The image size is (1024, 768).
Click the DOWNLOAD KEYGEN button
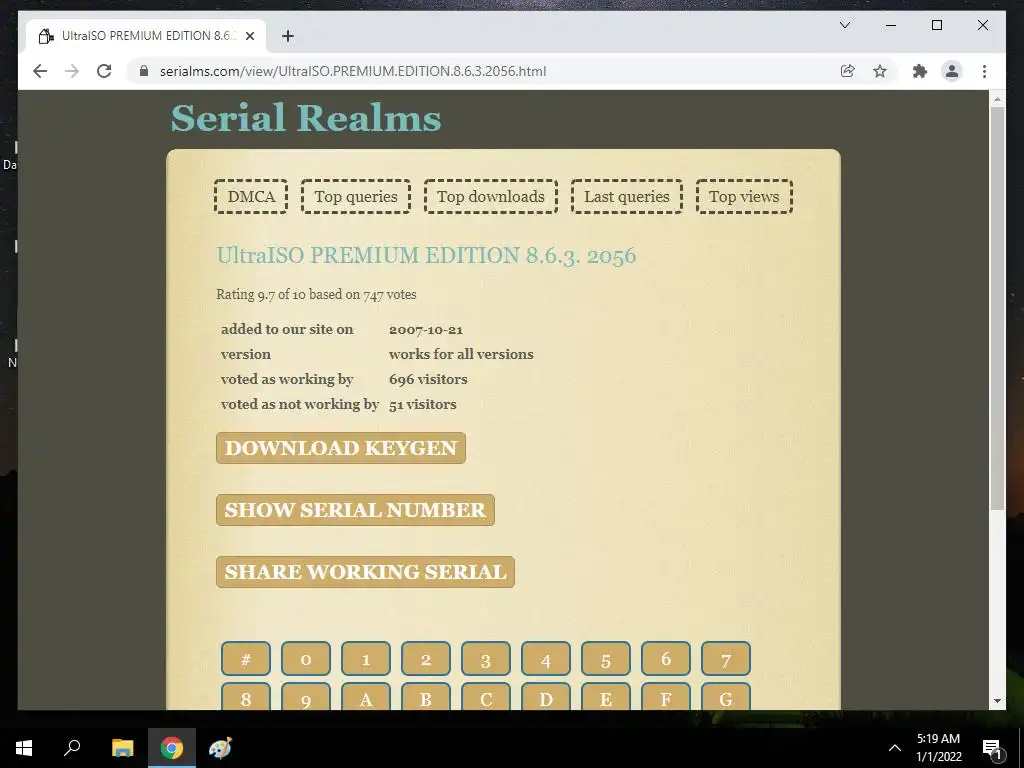tap(341, 448)
